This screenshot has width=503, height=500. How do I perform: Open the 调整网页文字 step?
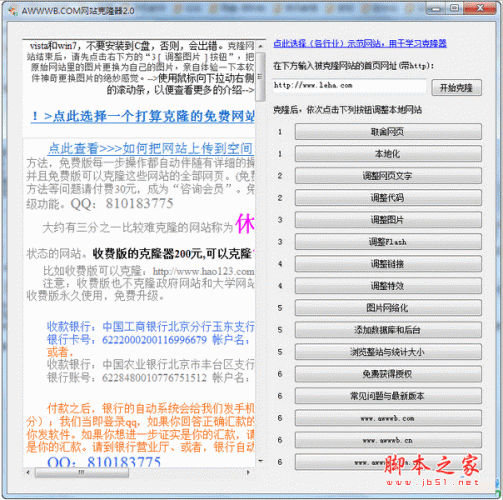[388, 176]
